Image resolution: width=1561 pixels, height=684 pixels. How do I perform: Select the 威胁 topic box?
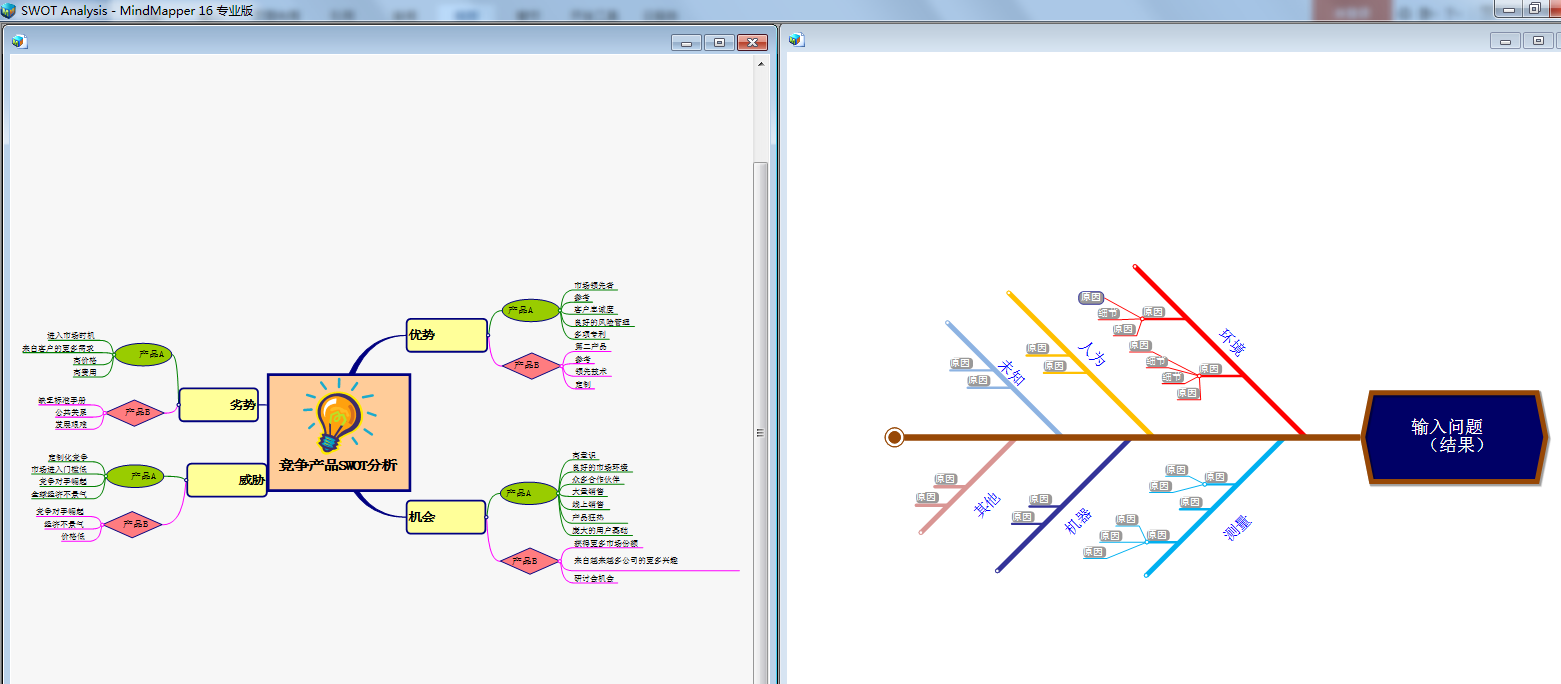[x=227, y=480]
